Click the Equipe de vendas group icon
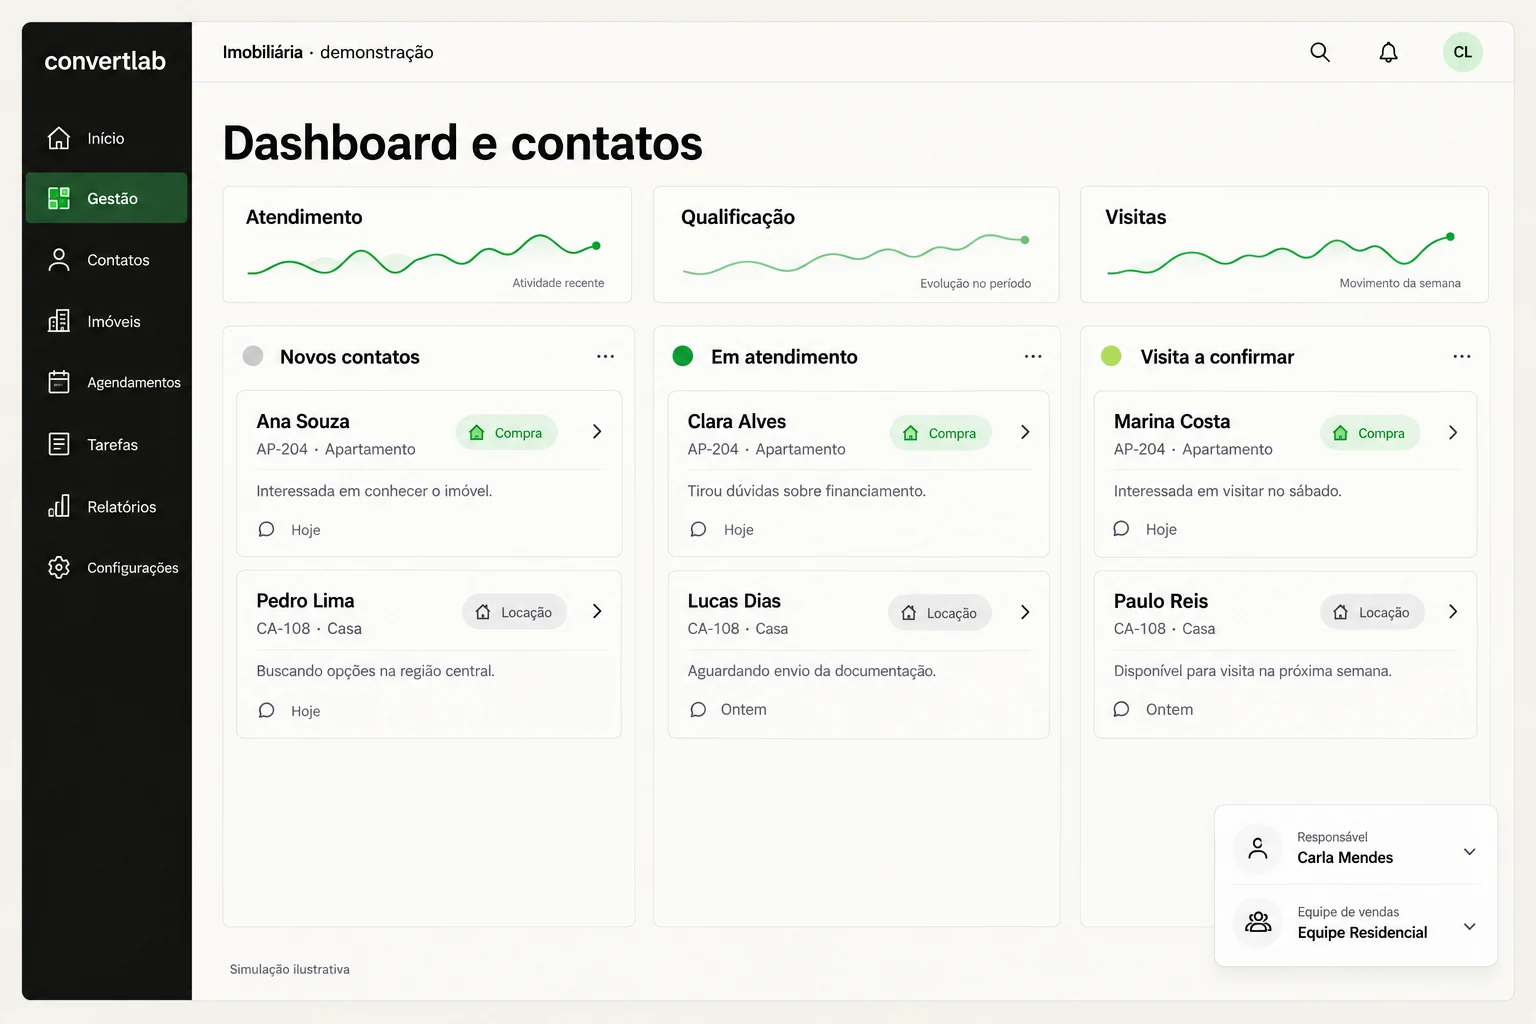 1258,922
